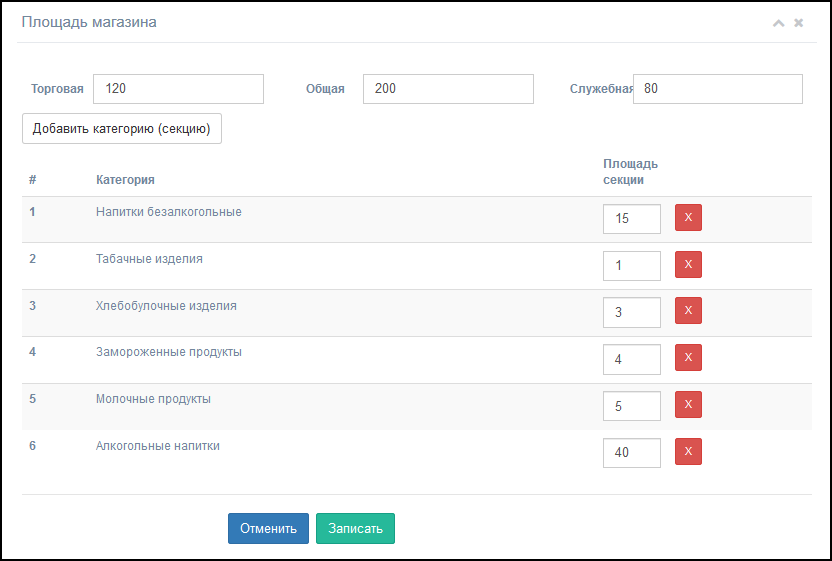Delete the Хлебобулочные изделия row
The width and height of the screenshot is (832, 561).
pyautogui.click(x=688, y=310)
